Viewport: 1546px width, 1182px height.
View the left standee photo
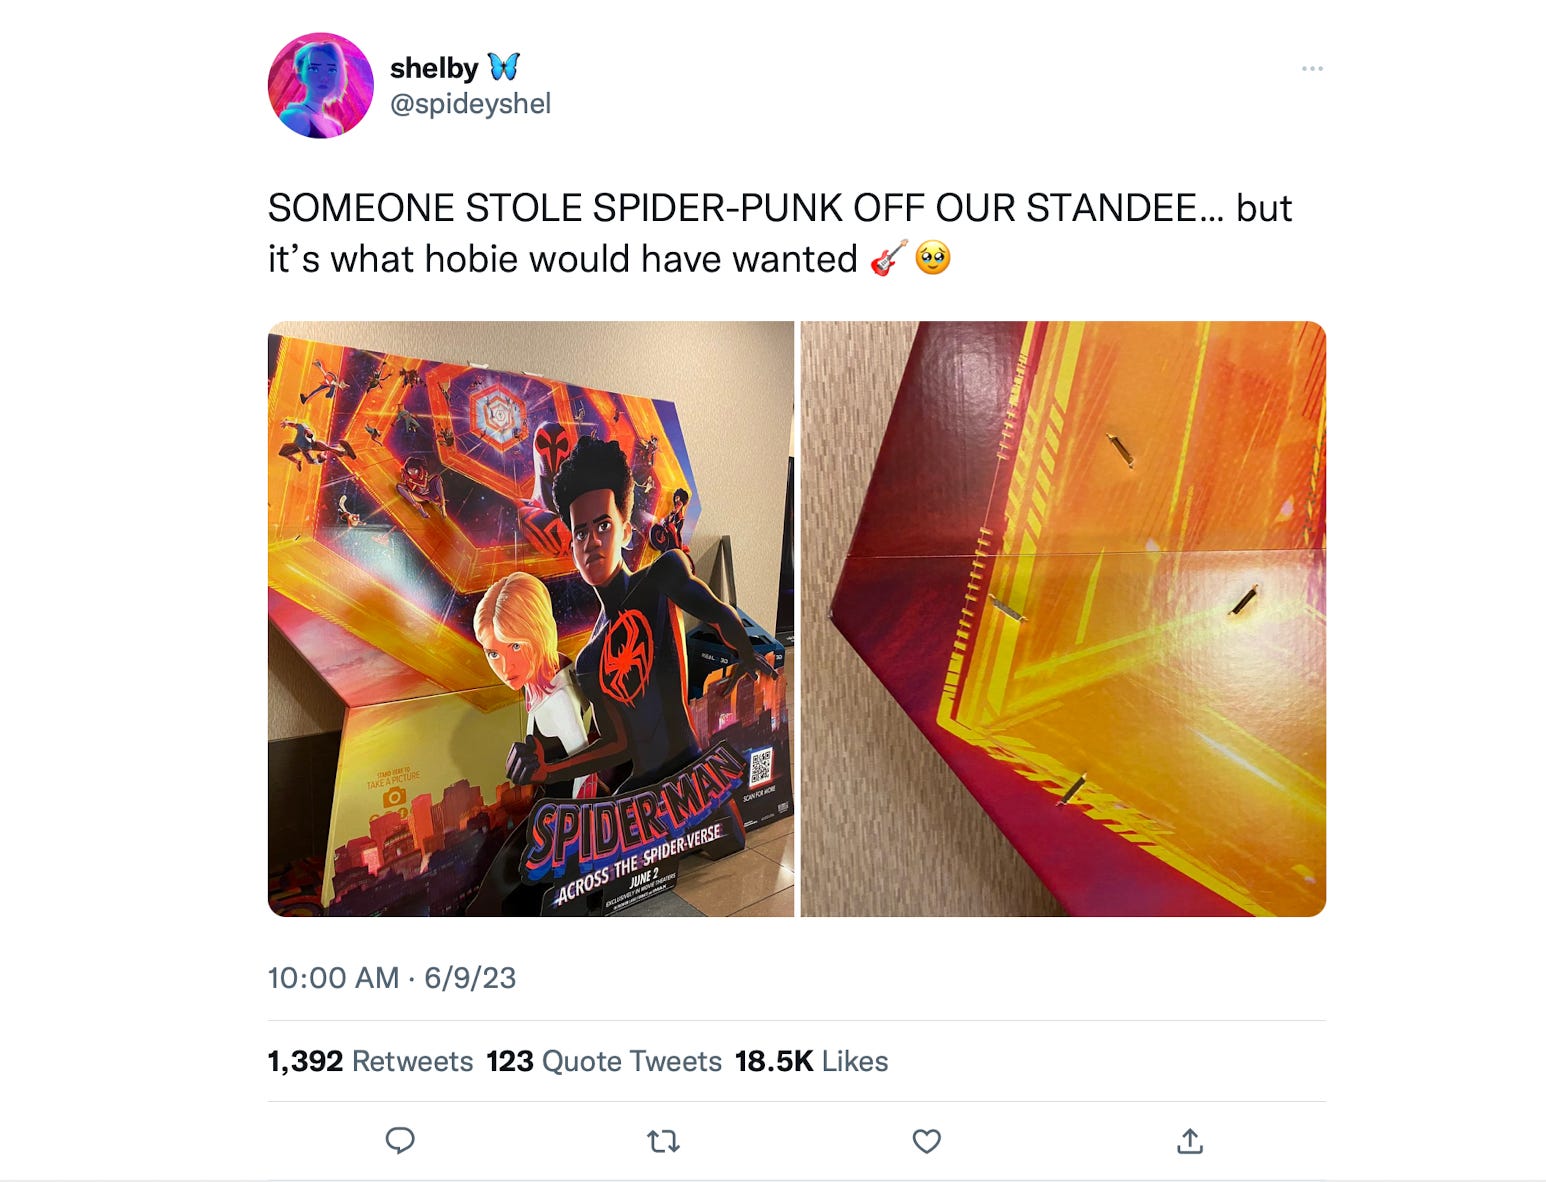531,619
